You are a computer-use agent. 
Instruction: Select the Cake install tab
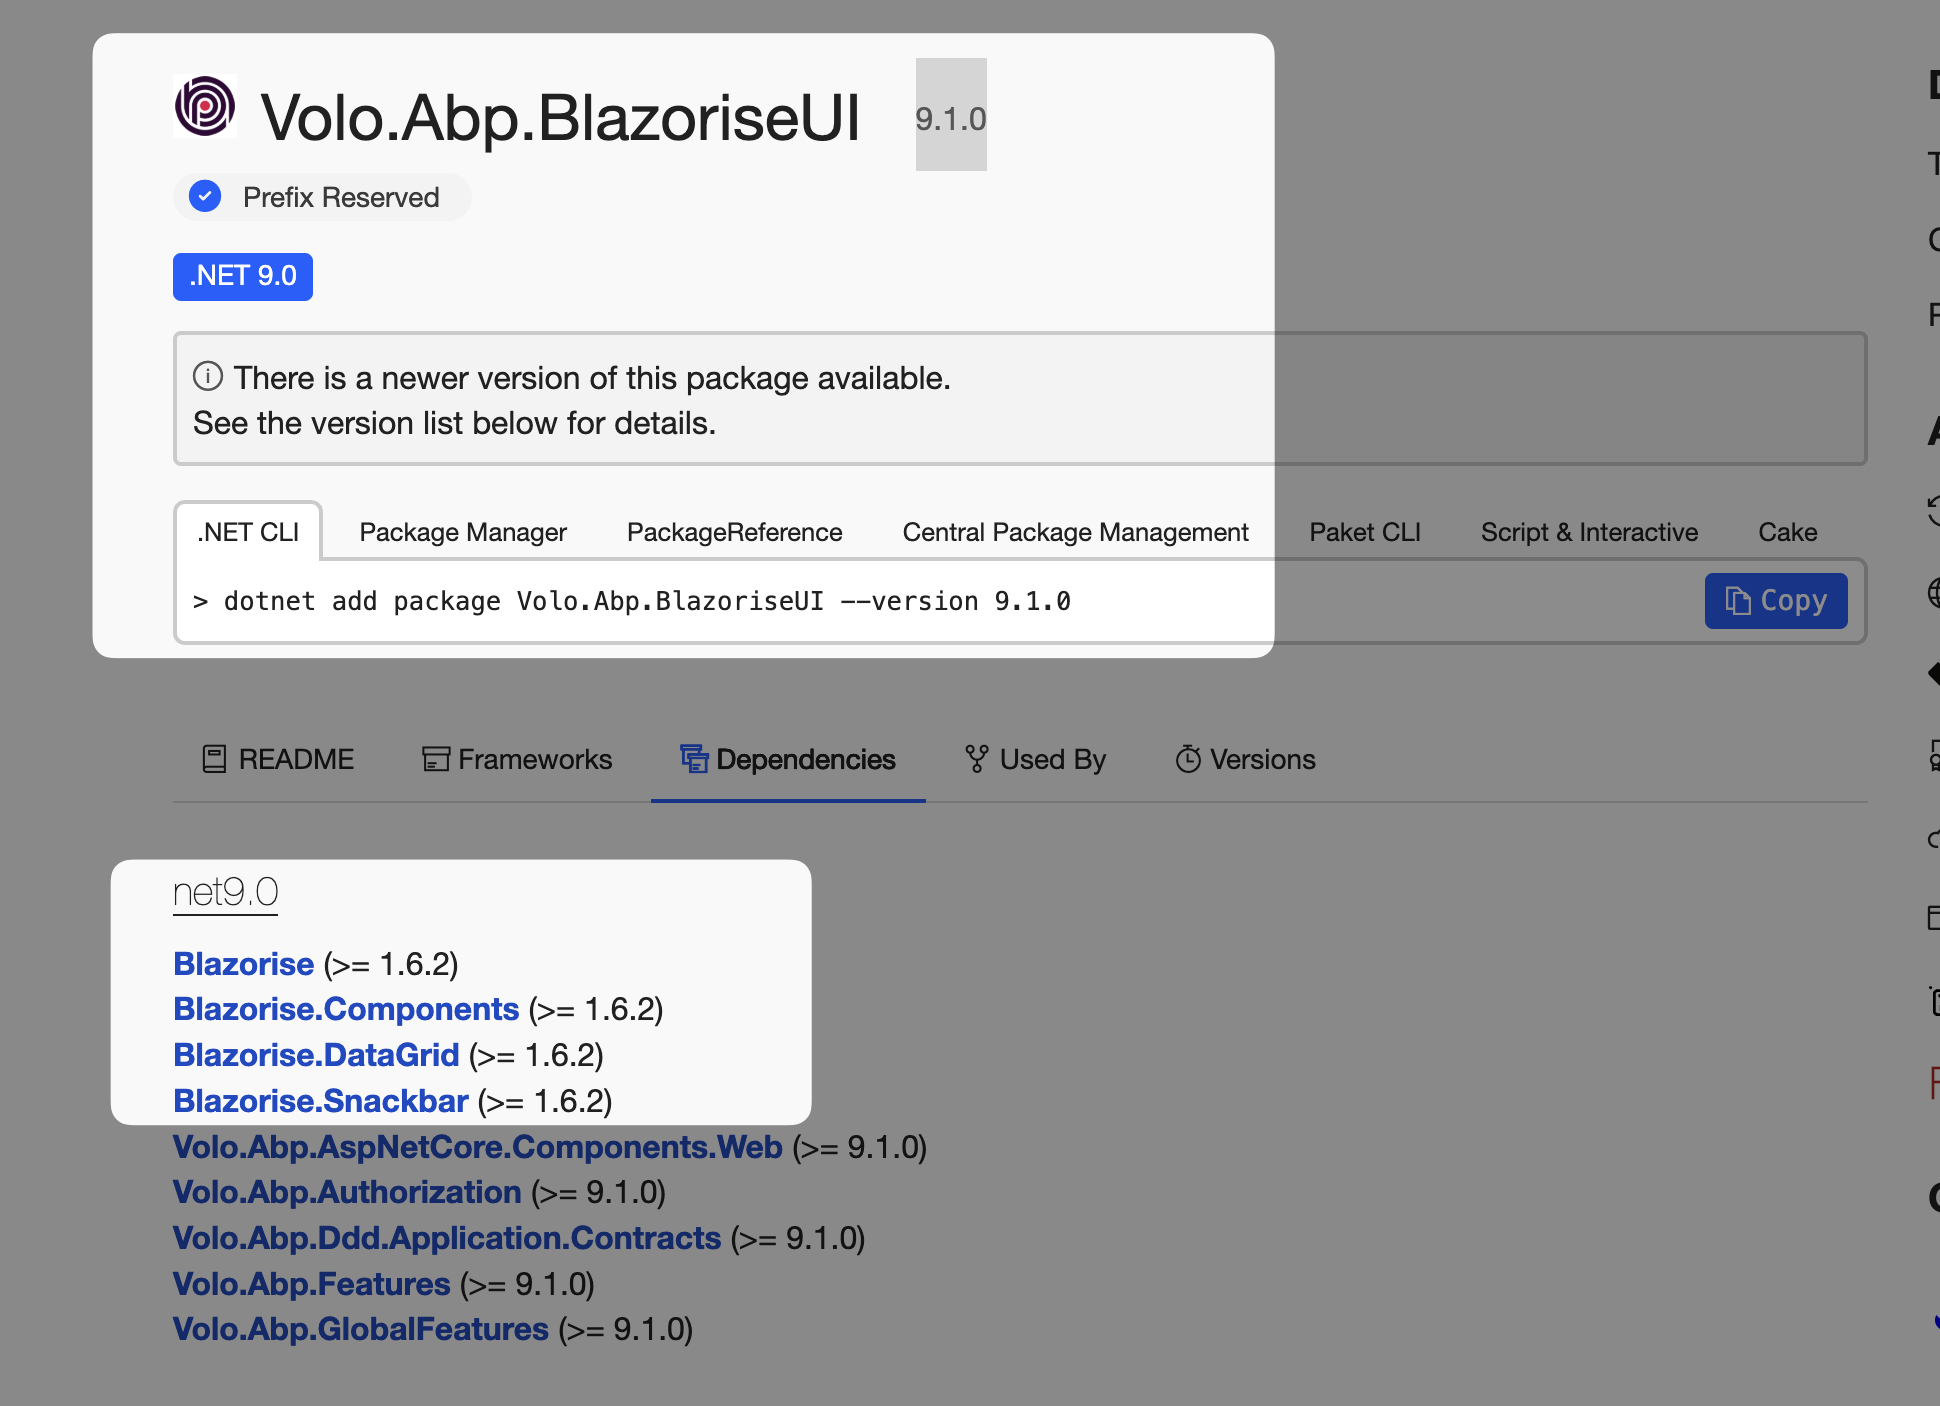[1788, 532]
